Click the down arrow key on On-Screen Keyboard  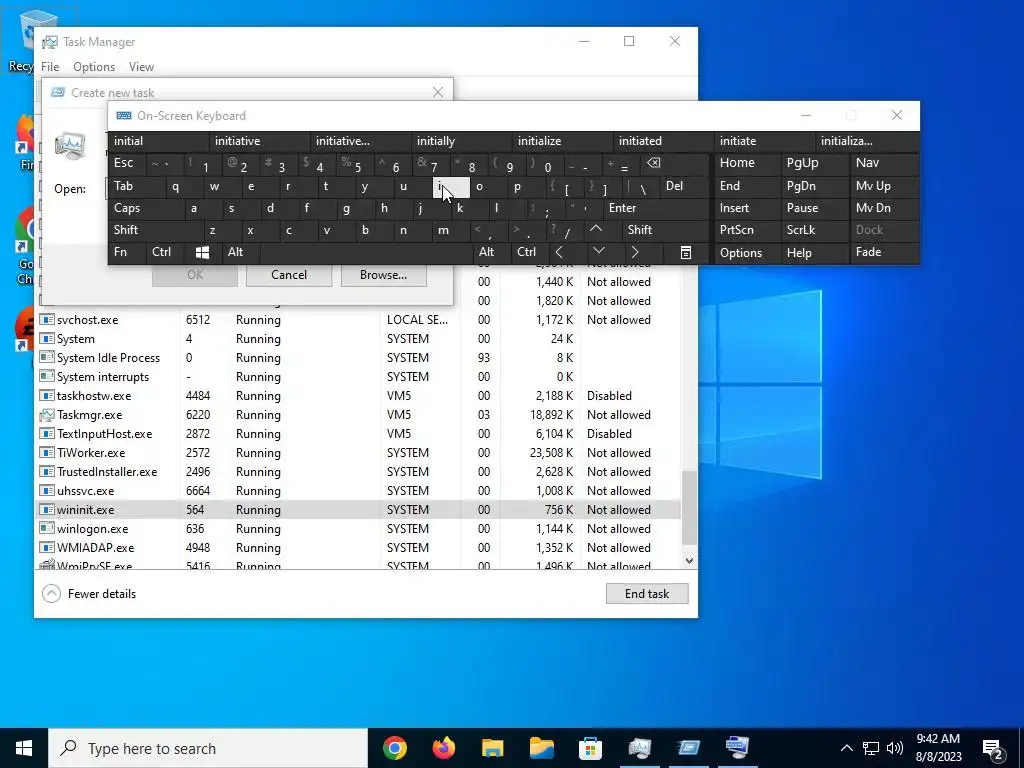598,253
